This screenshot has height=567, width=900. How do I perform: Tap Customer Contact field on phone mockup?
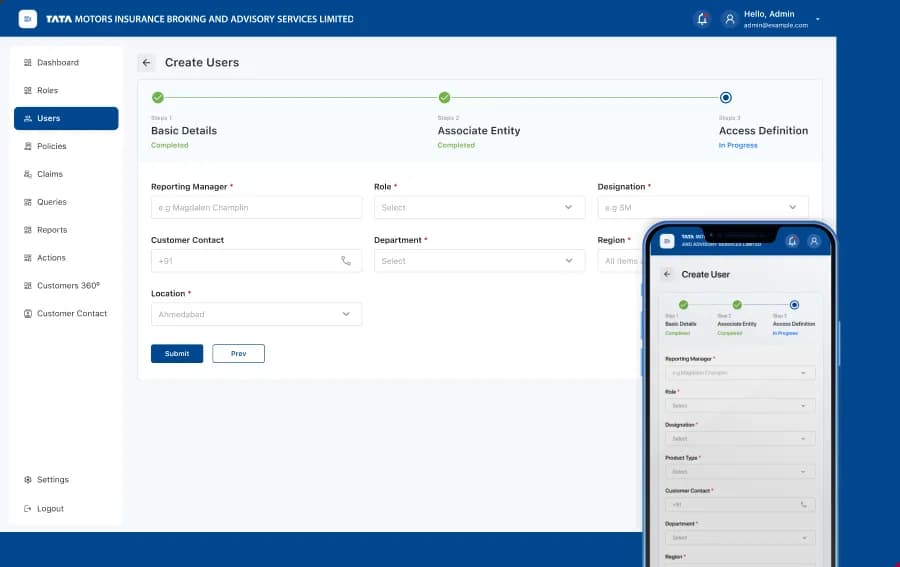(740, 504)
